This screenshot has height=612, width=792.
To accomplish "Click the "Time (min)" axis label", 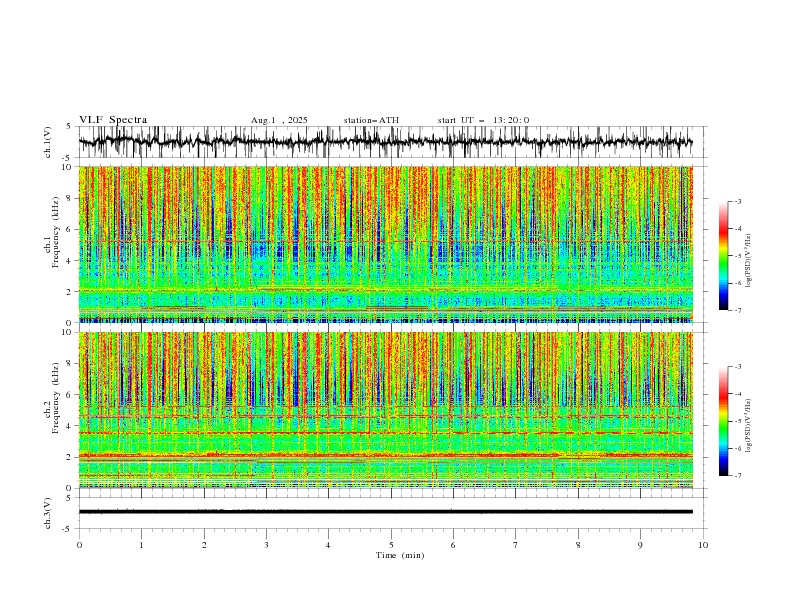I will (400, 555).
